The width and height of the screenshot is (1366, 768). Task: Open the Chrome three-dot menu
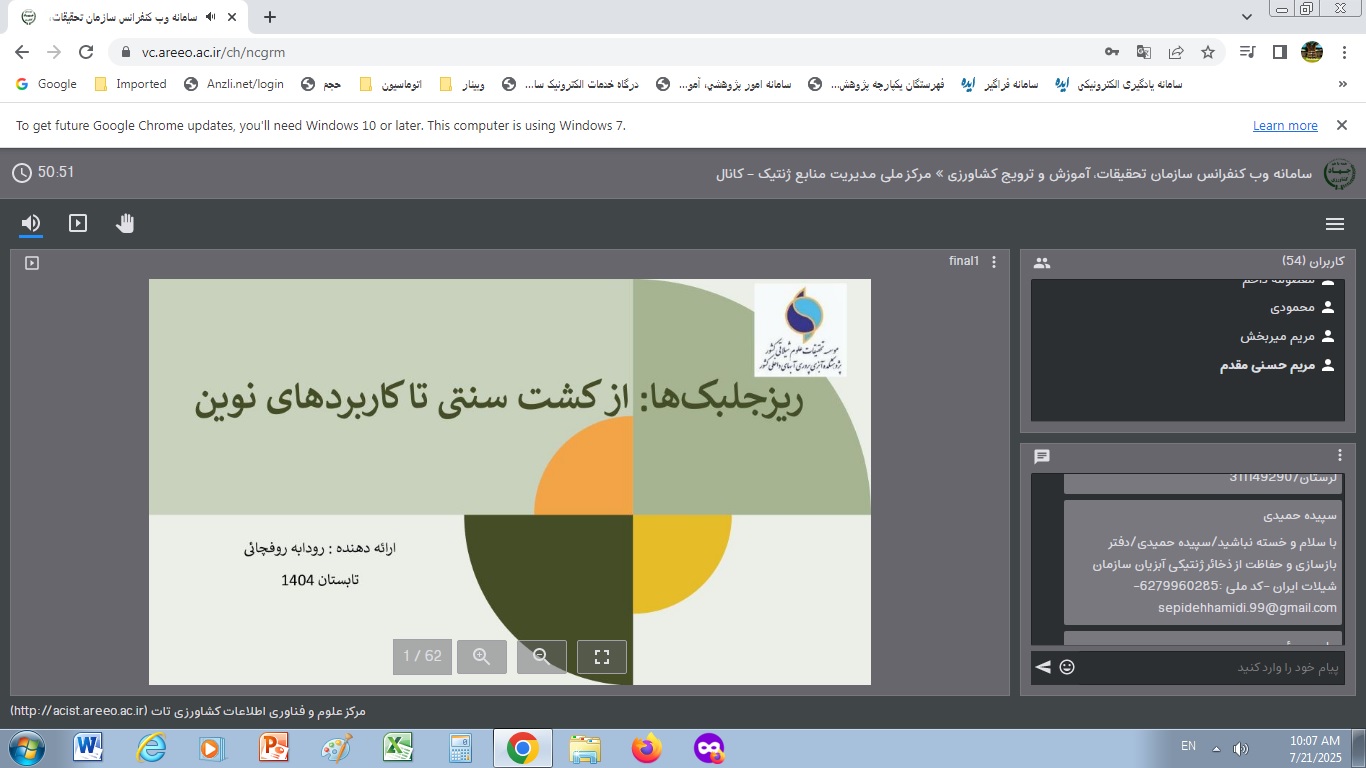[x=1343, y=52]
